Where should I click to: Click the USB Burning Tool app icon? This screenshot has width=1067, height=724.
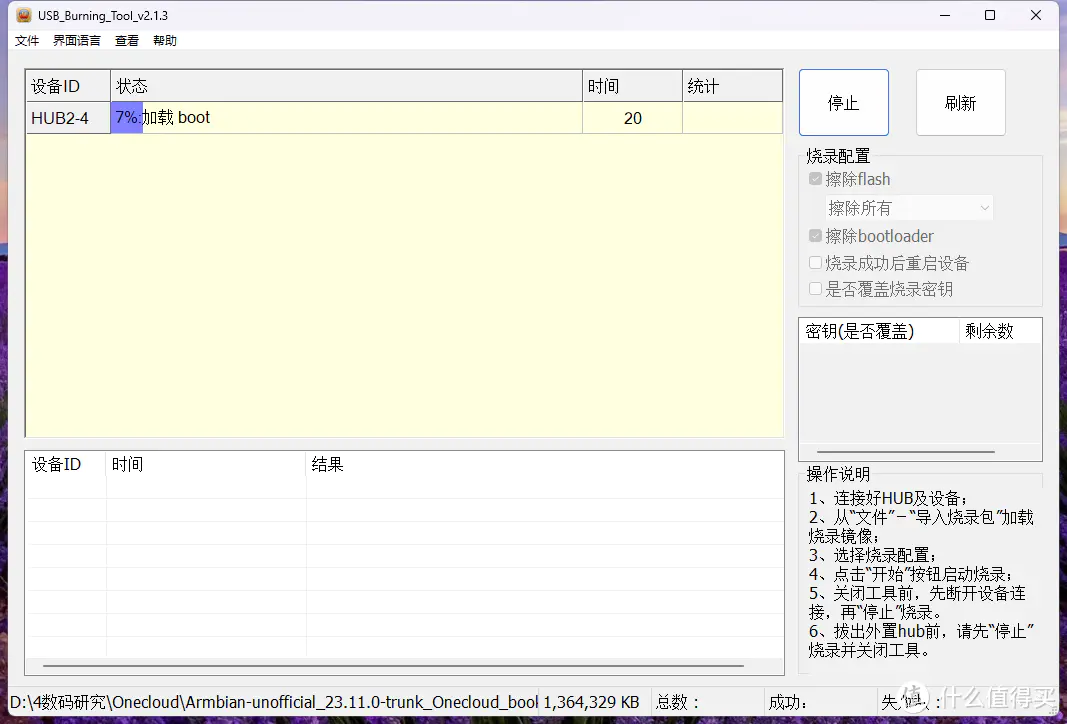[24, 15]
